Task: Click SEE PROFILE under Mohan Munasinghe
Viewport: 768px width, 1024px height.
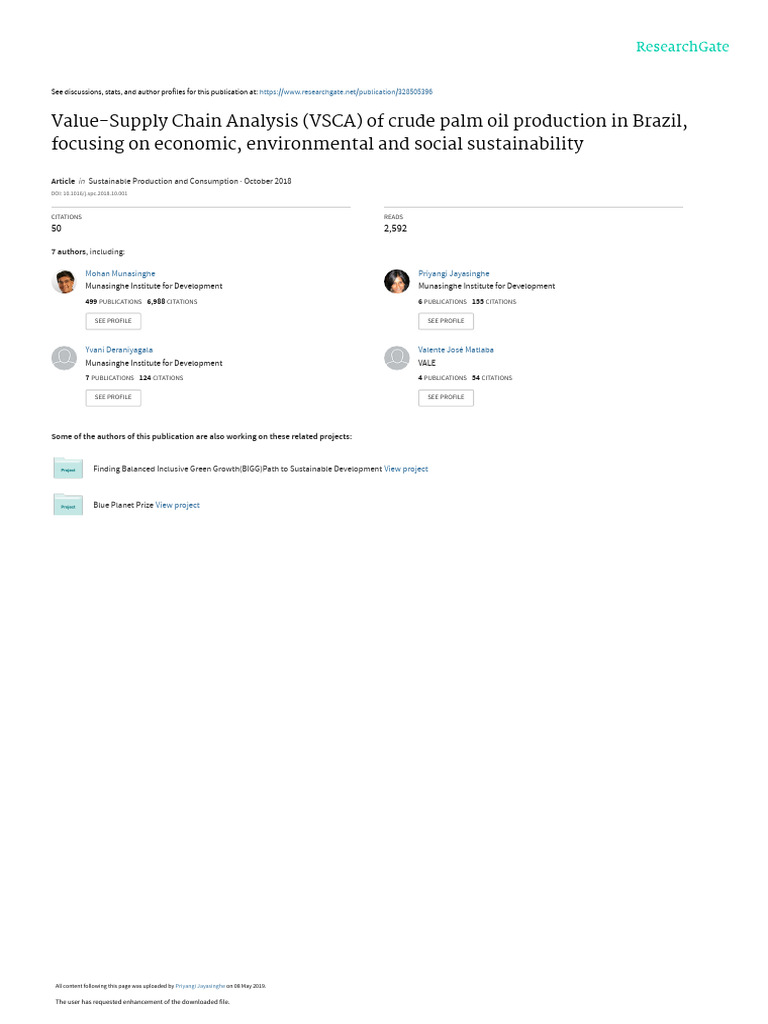Action: coord(113,321)
